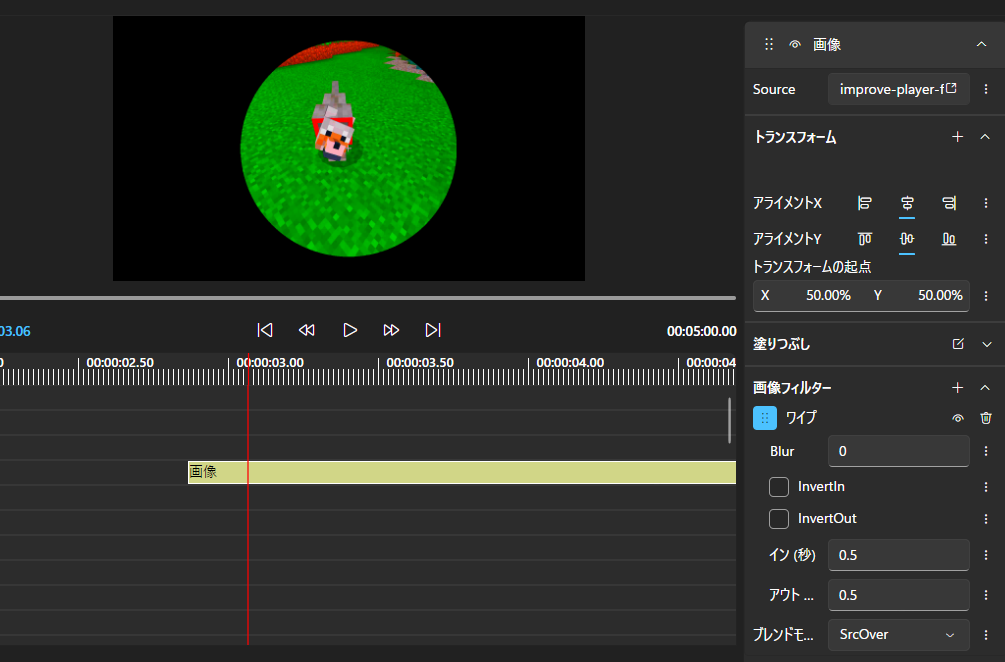Collapse the トランスフォーム section

tap(985, 137)
